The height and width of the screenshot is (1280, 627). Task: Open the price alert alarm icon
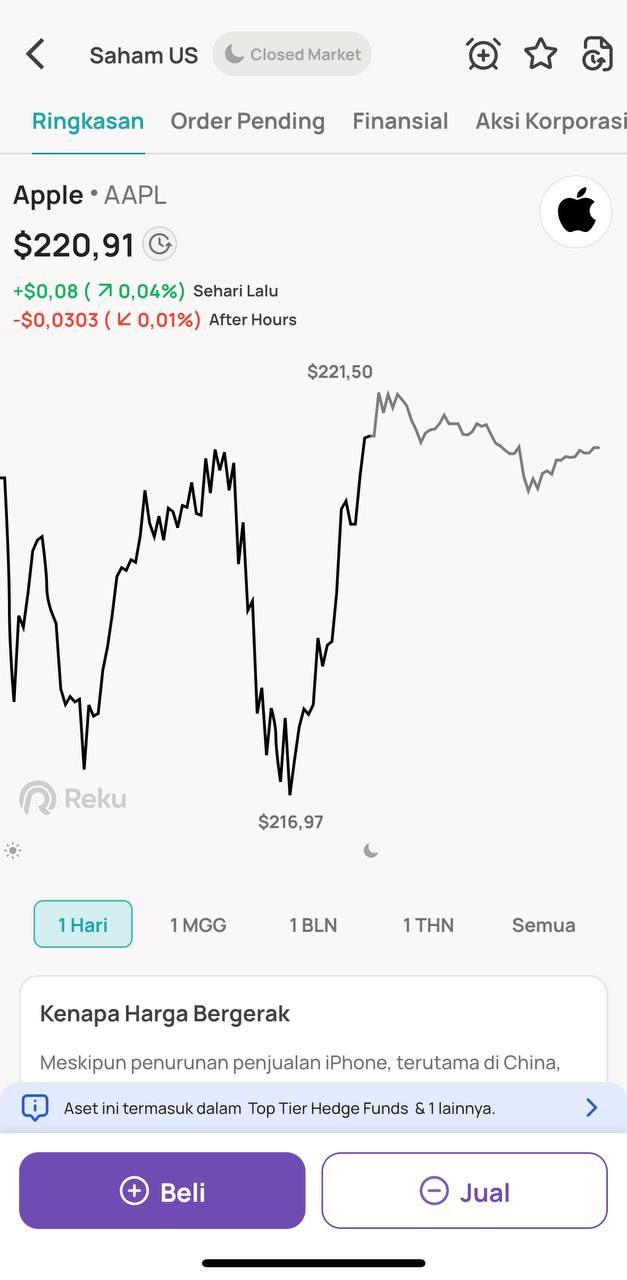point(483,54)
